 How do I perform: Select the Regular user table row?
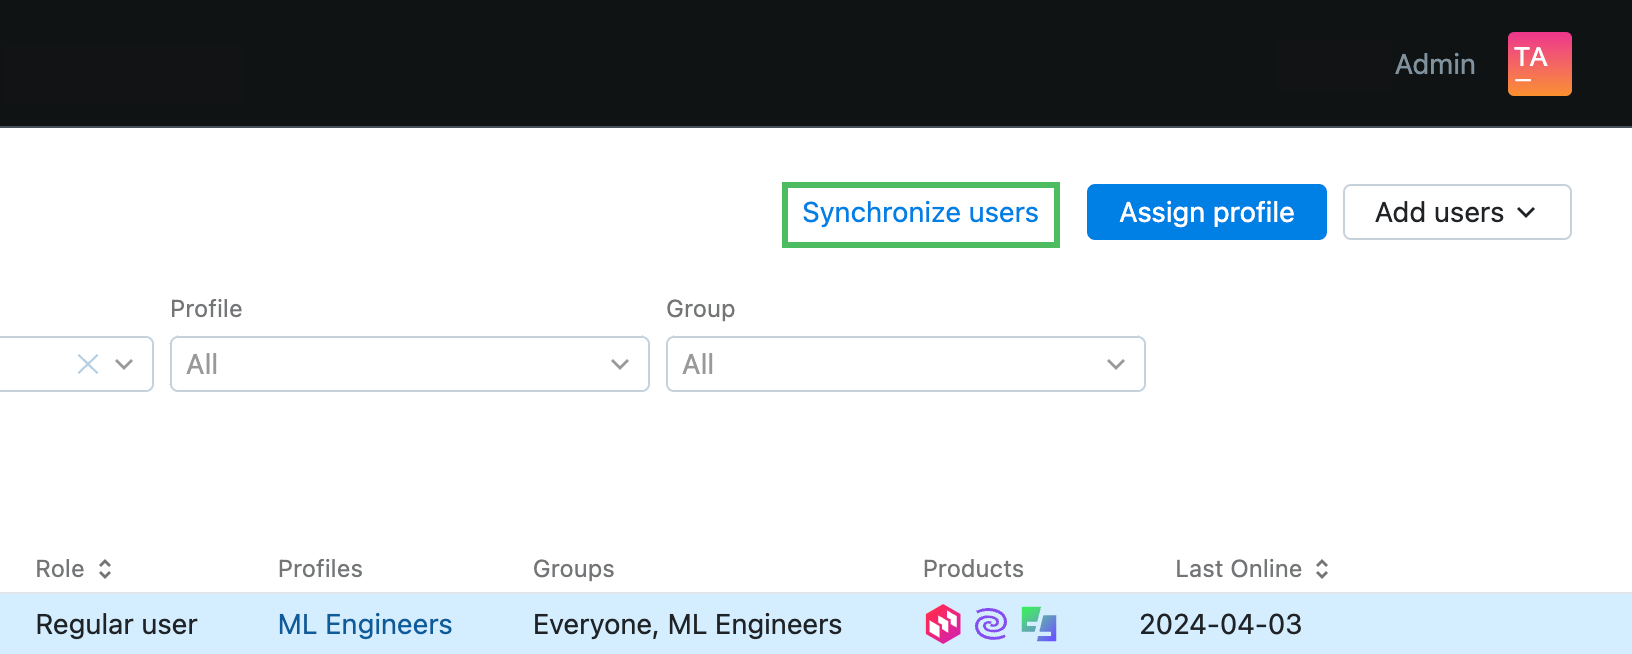(116, 624)
